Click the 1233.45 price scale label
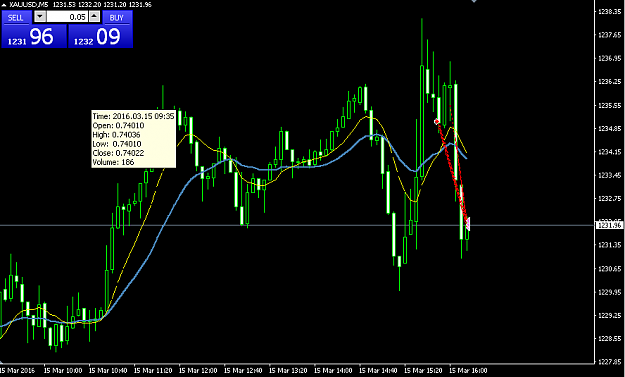 [609, 175]
